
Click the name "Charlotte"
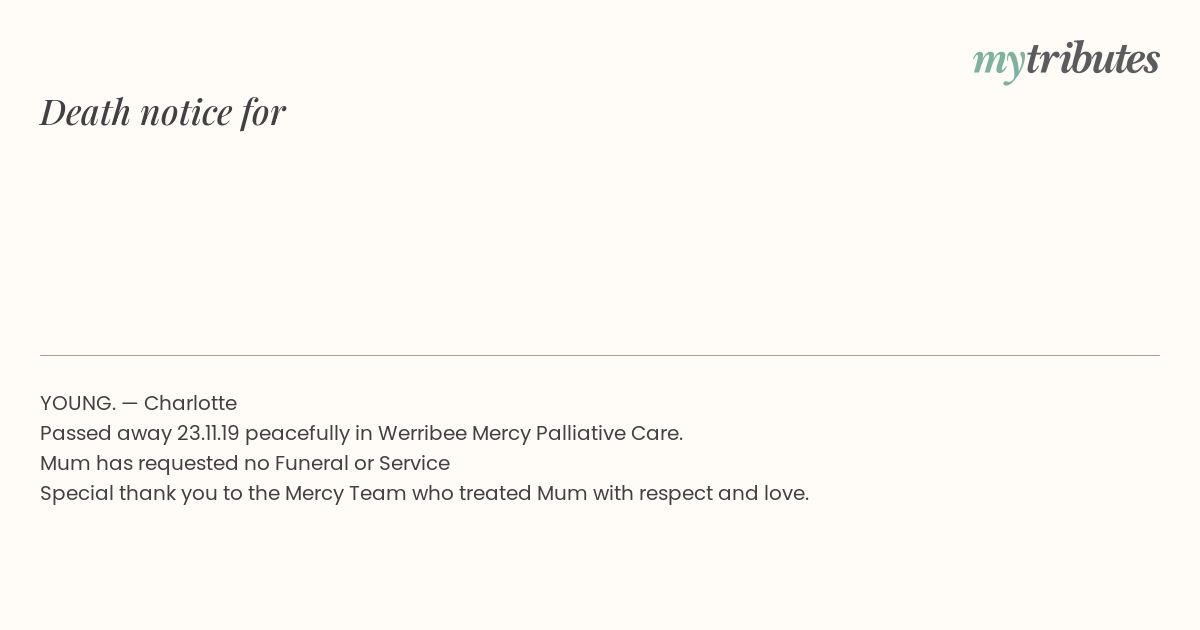point(190,403)
